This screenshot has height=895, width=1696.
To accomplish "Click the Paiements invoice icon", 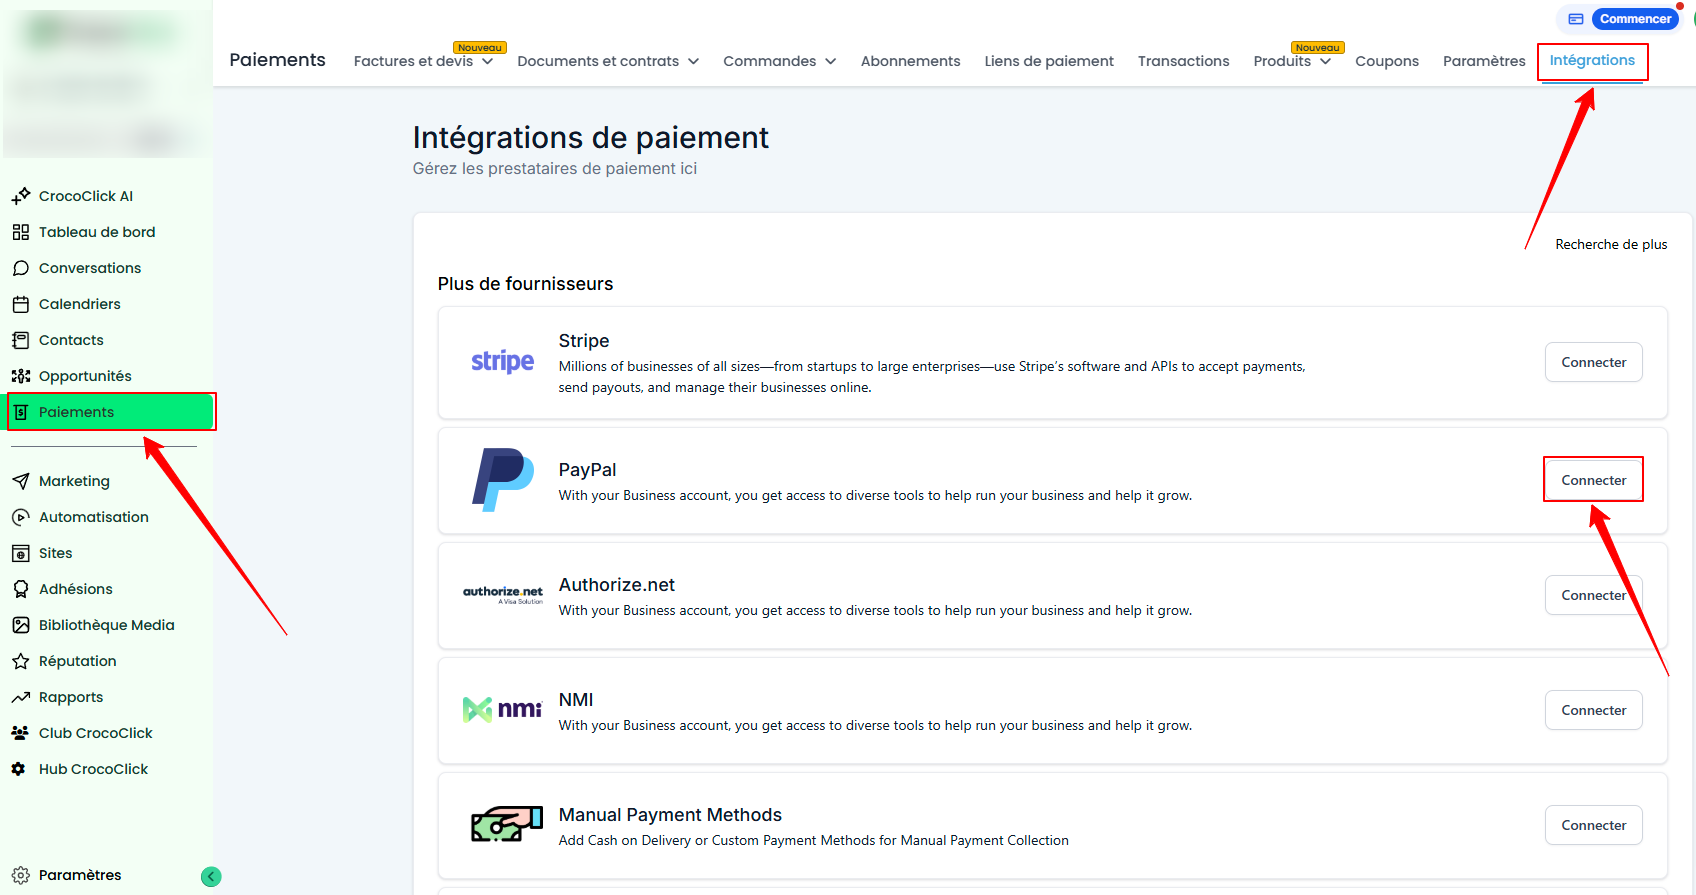I will [x=21, y=412].
